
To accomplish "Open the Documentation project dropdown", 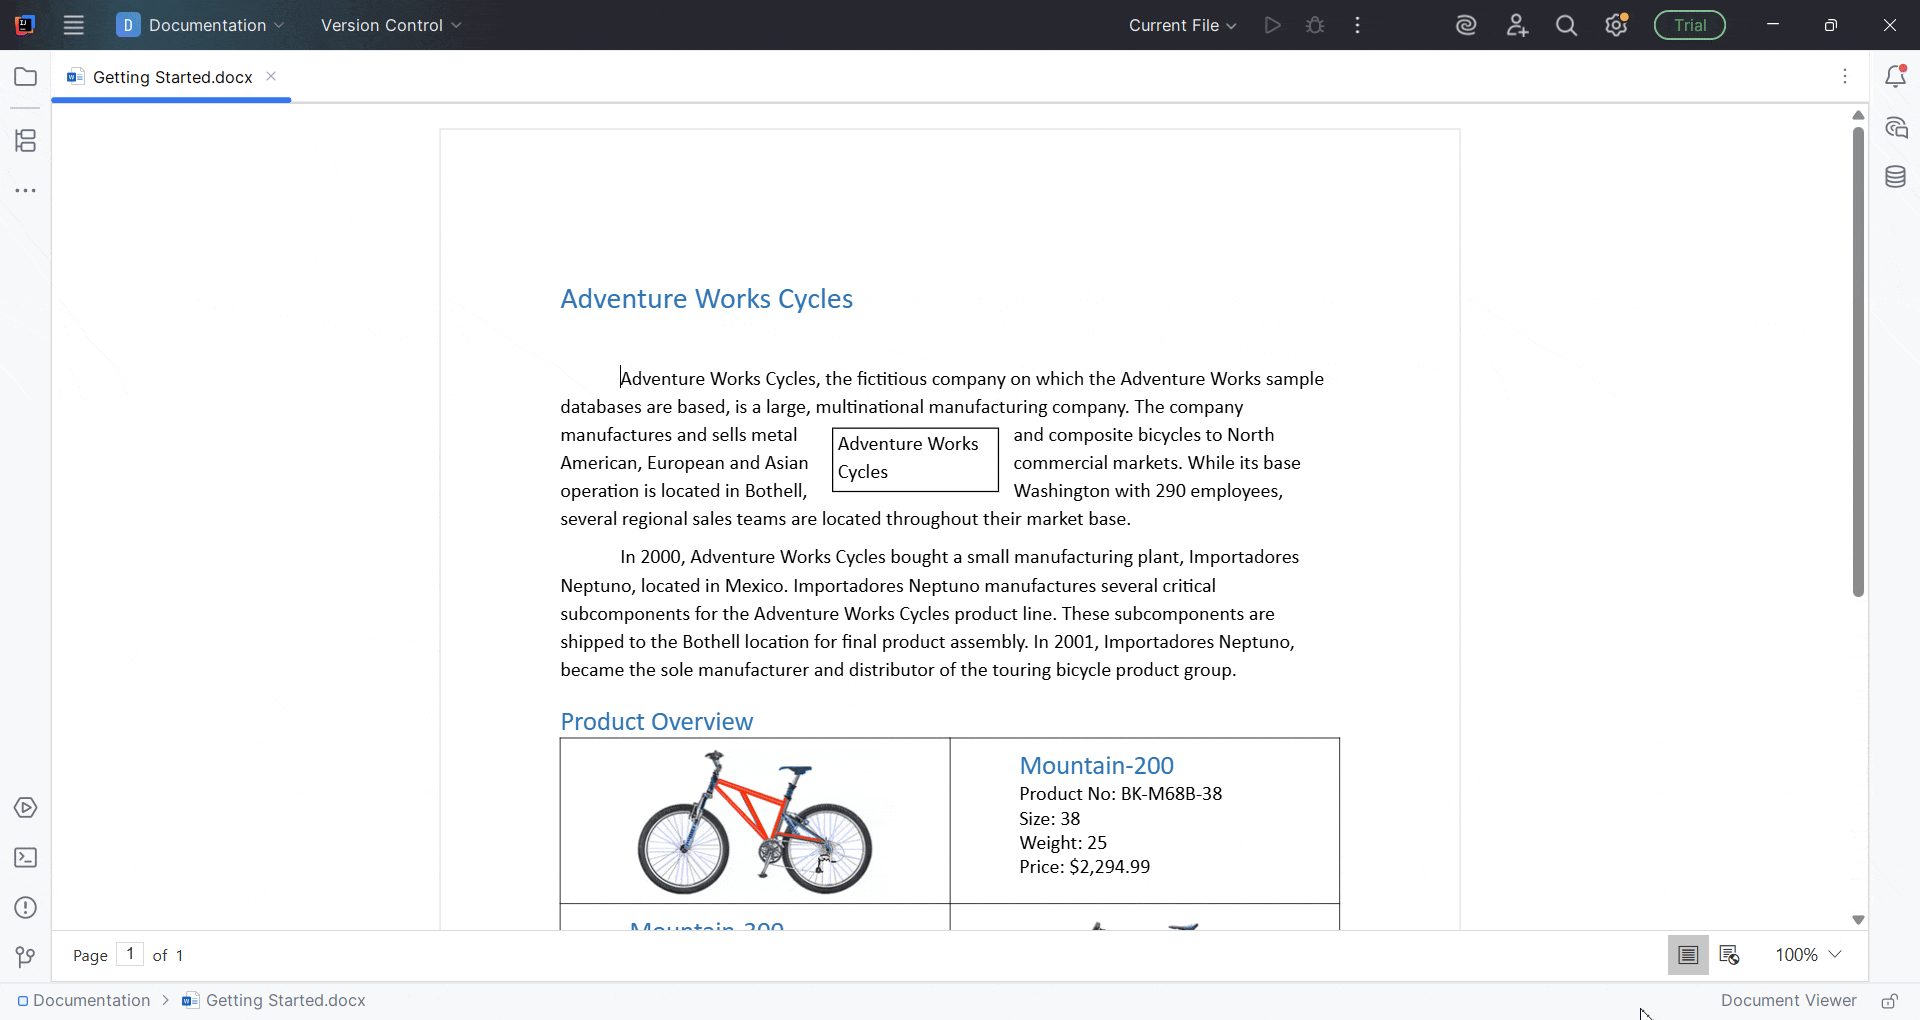I will pos(201,26).
